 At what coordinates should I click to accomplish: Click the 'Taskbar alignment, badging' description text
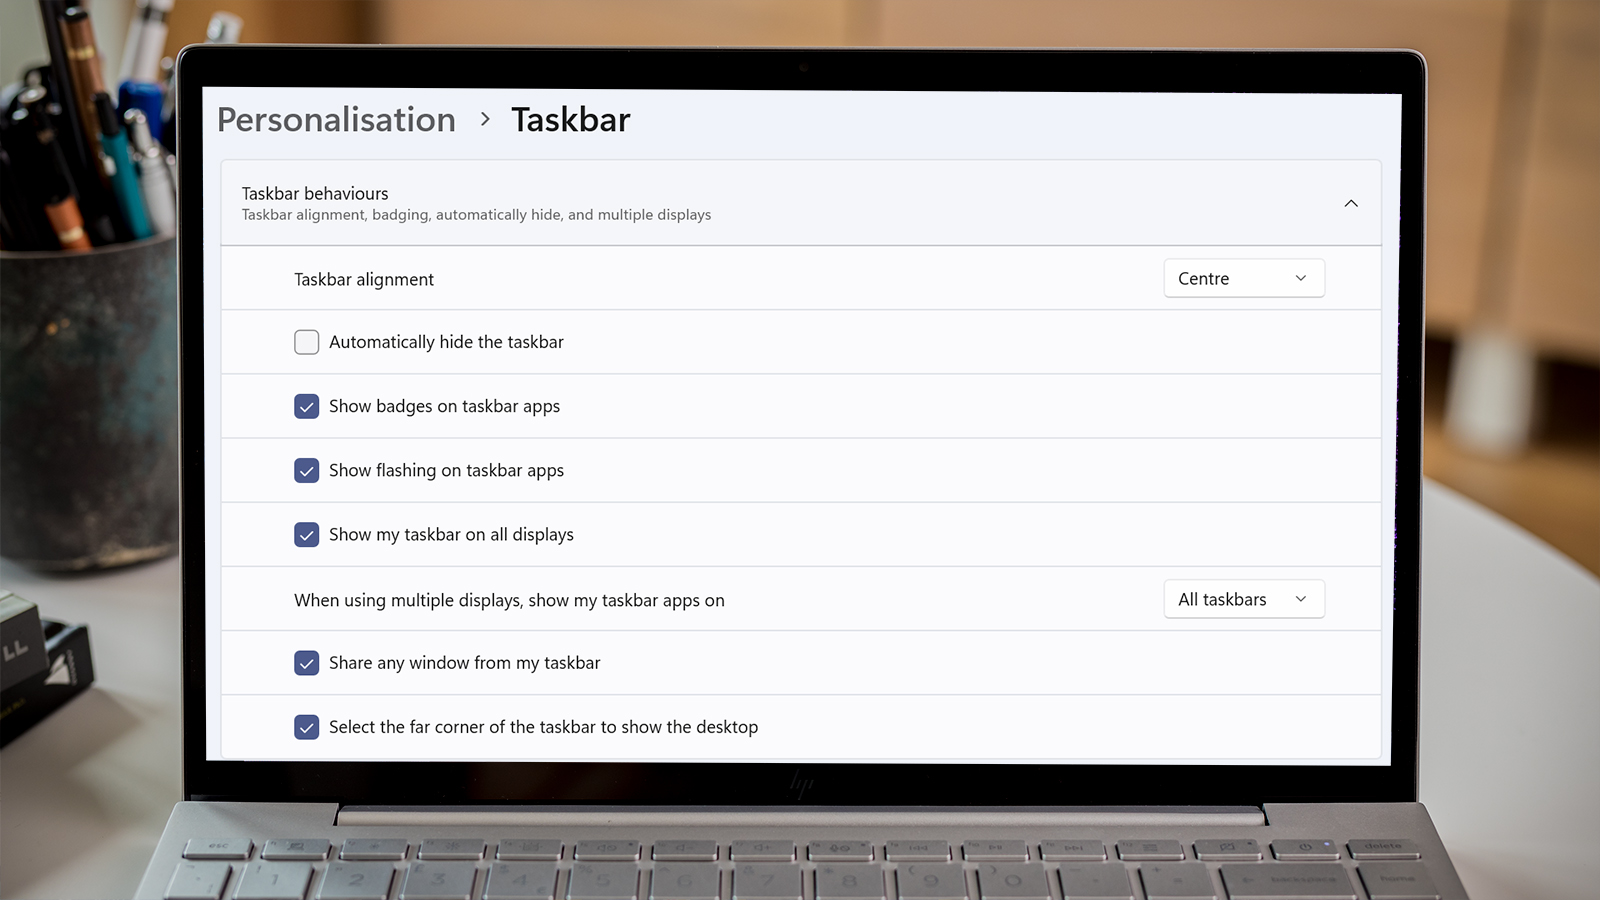coord(476,215)
